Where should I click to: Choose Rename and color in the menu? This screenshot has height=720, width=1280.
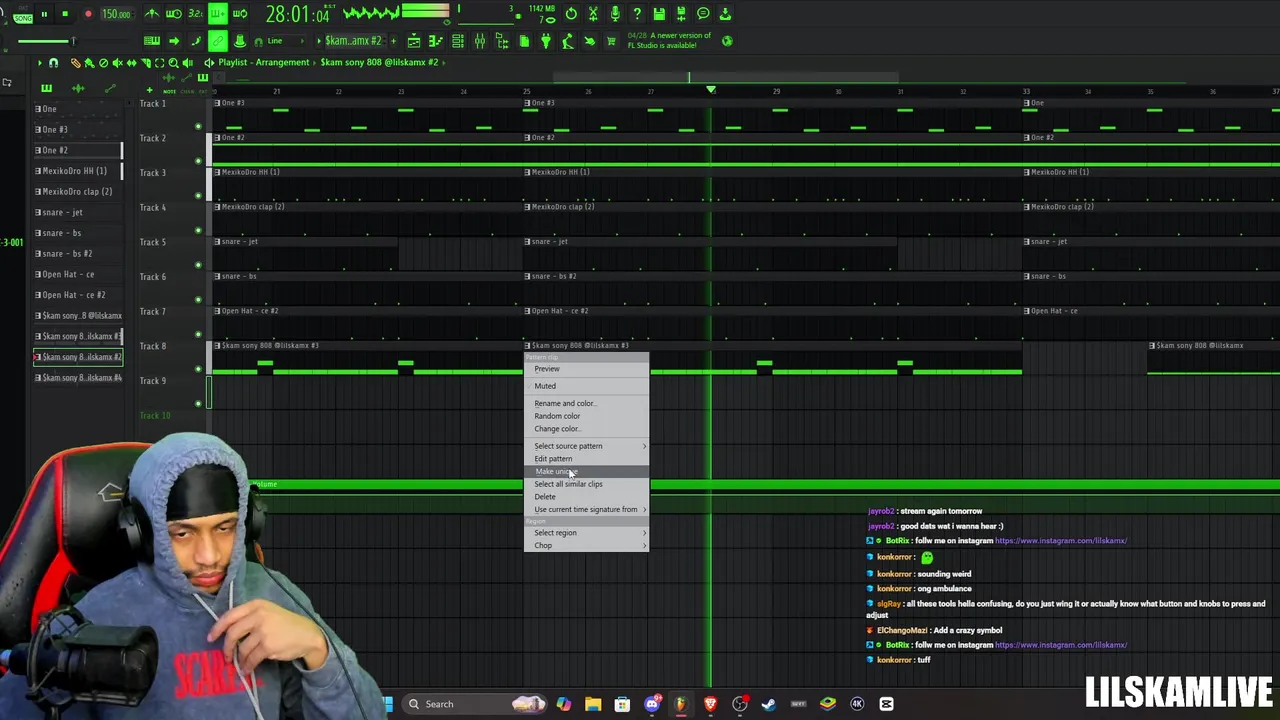click(587, 403)
